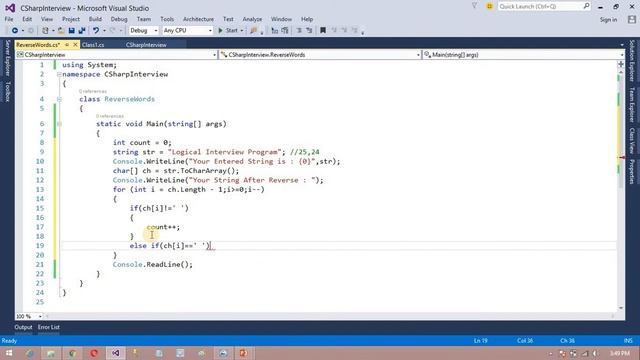Screen dimensions: 640x360
Task: Open the Output panel tab
Action: click(23, 327)
